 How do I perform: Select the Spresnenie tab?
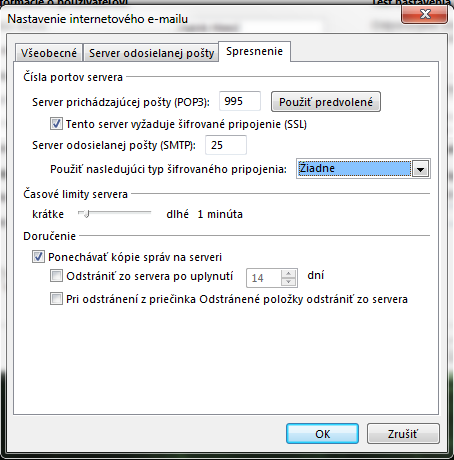[254, 51]
